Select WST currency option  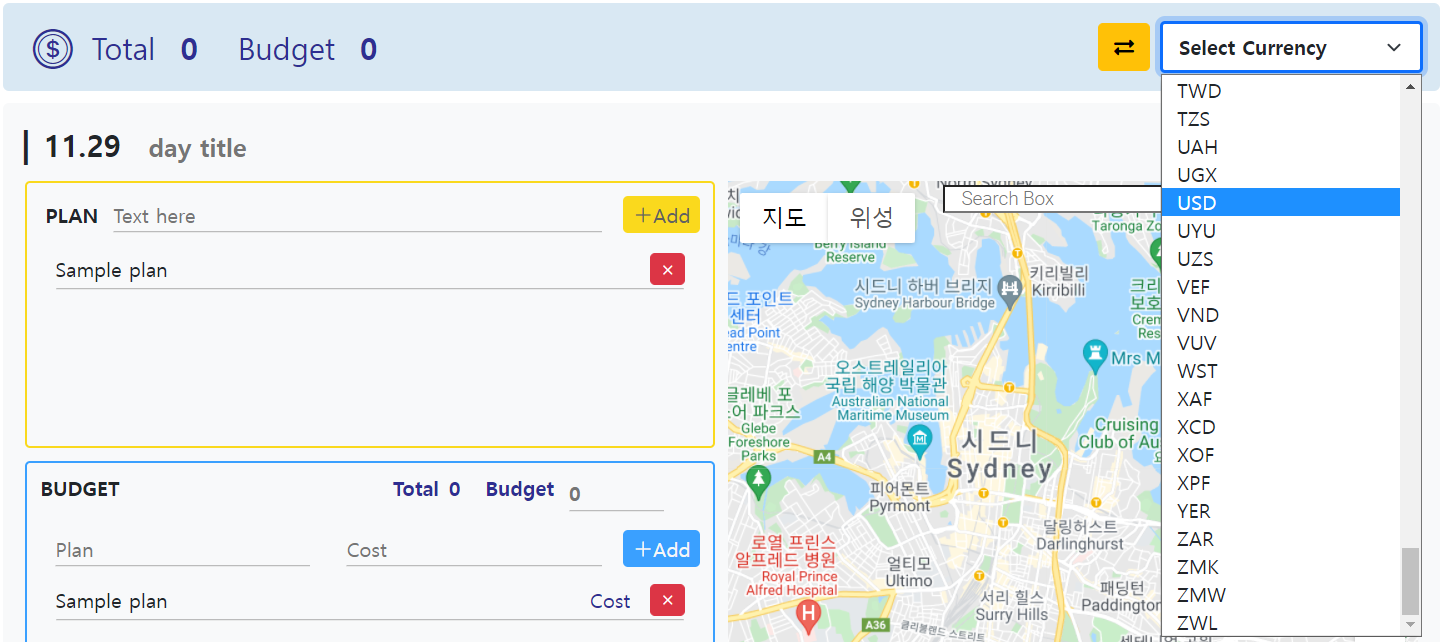1281,370
